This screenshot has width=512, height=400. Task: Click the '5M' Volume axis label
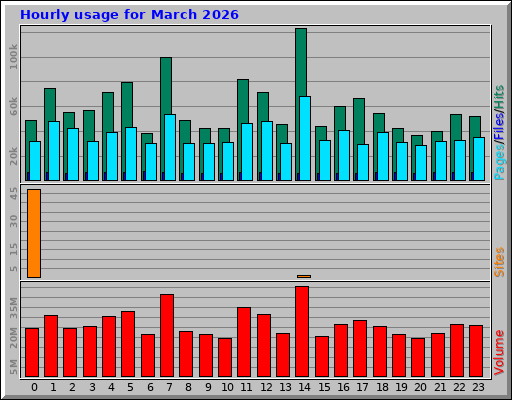[13, 367]
